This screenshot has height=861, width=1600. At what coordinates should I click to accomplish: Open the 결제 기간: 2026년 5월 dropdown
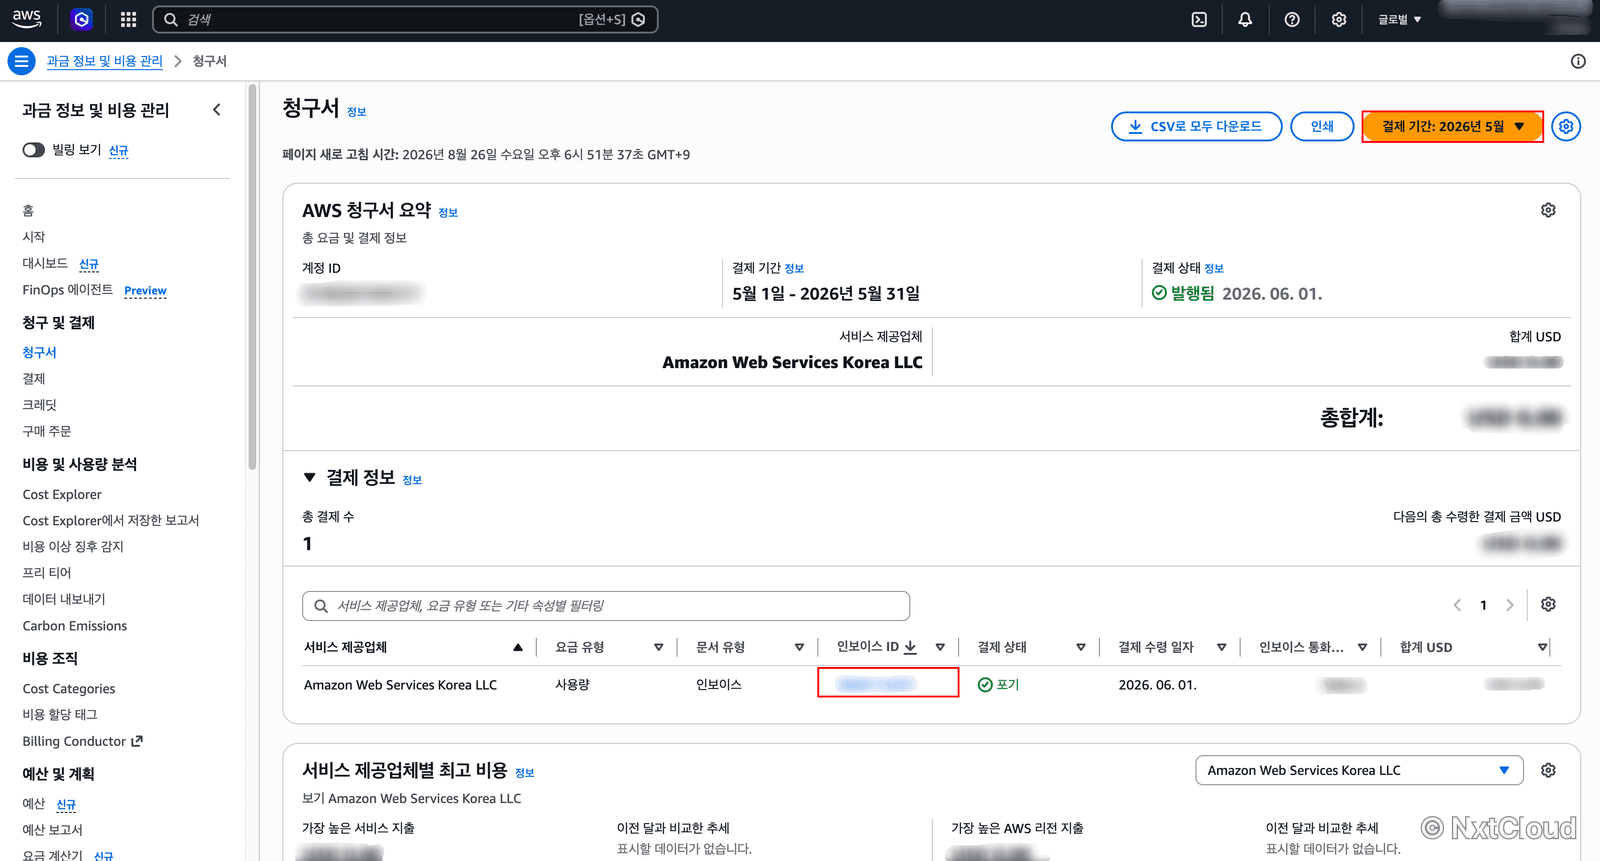coord(1452,126)
